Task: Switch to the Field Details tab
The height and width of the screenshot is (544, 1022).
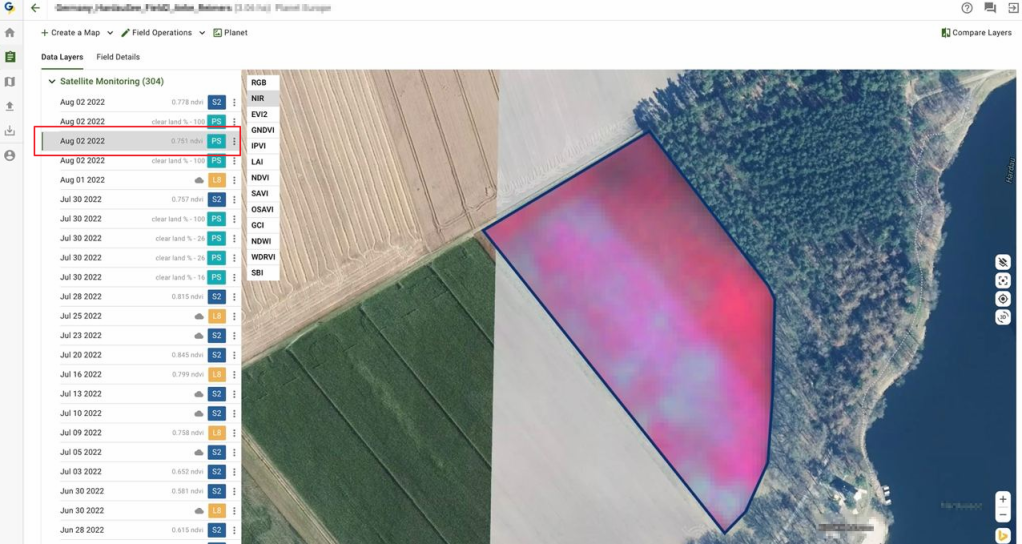Action: tap(118, 57)
